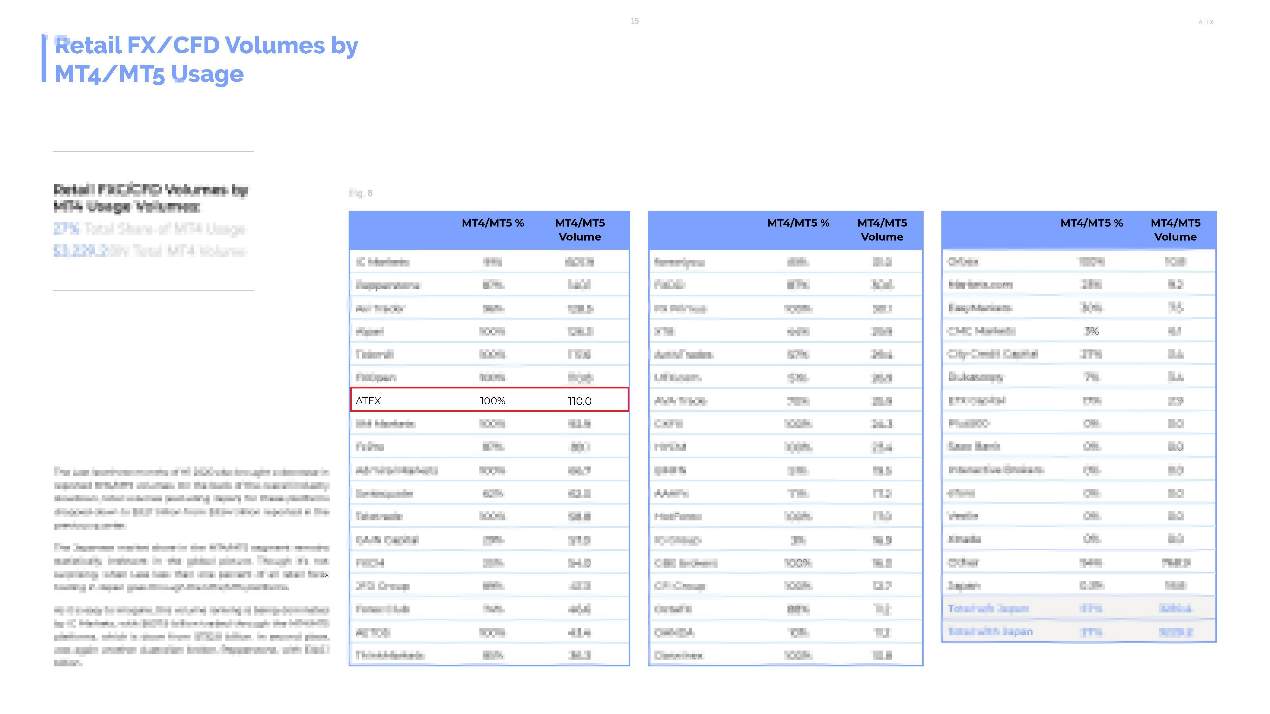Click the blue Total with Japan row
Viewport: 1270px width, 714px height.
[1079, 631]
